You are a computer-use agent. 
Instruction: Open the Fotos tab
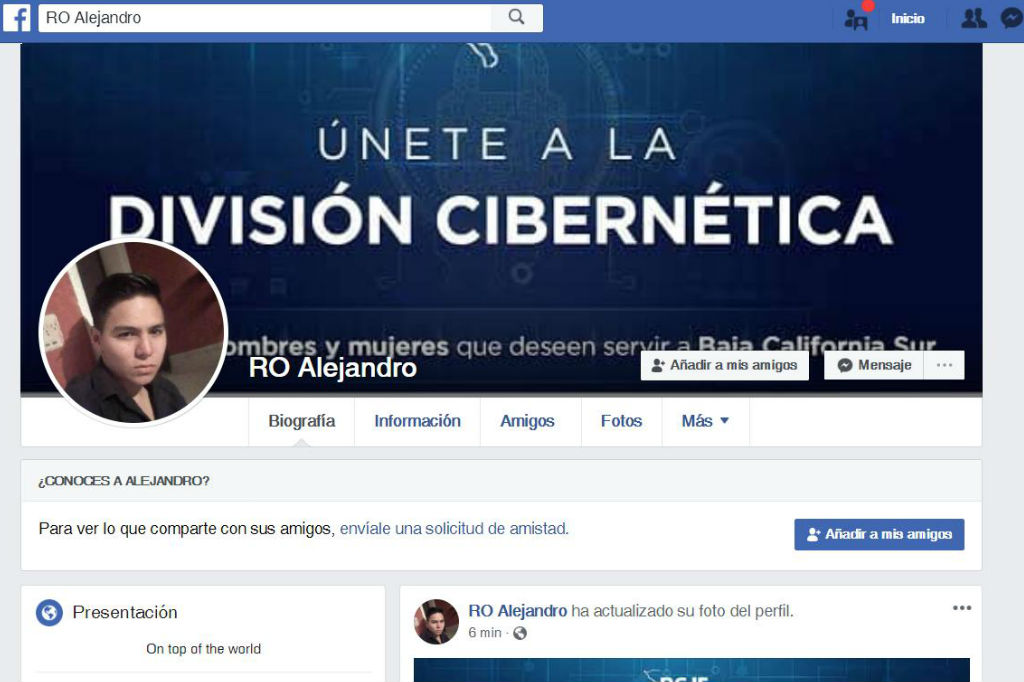tap(621, 421)
